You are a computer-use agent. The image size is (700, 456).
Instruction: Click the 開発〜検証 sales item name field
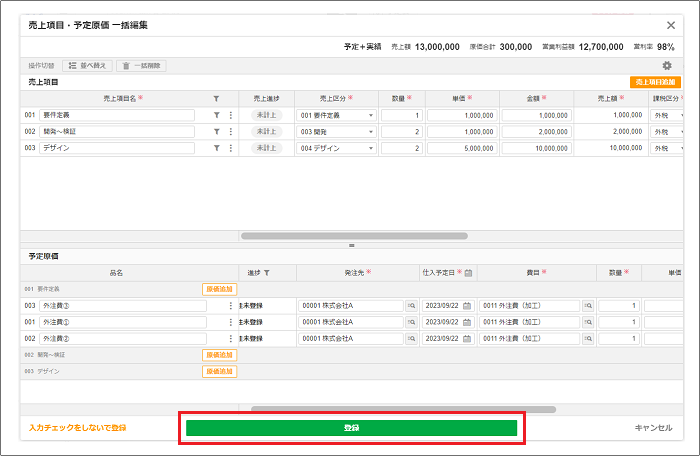click(x=117, y=132)
